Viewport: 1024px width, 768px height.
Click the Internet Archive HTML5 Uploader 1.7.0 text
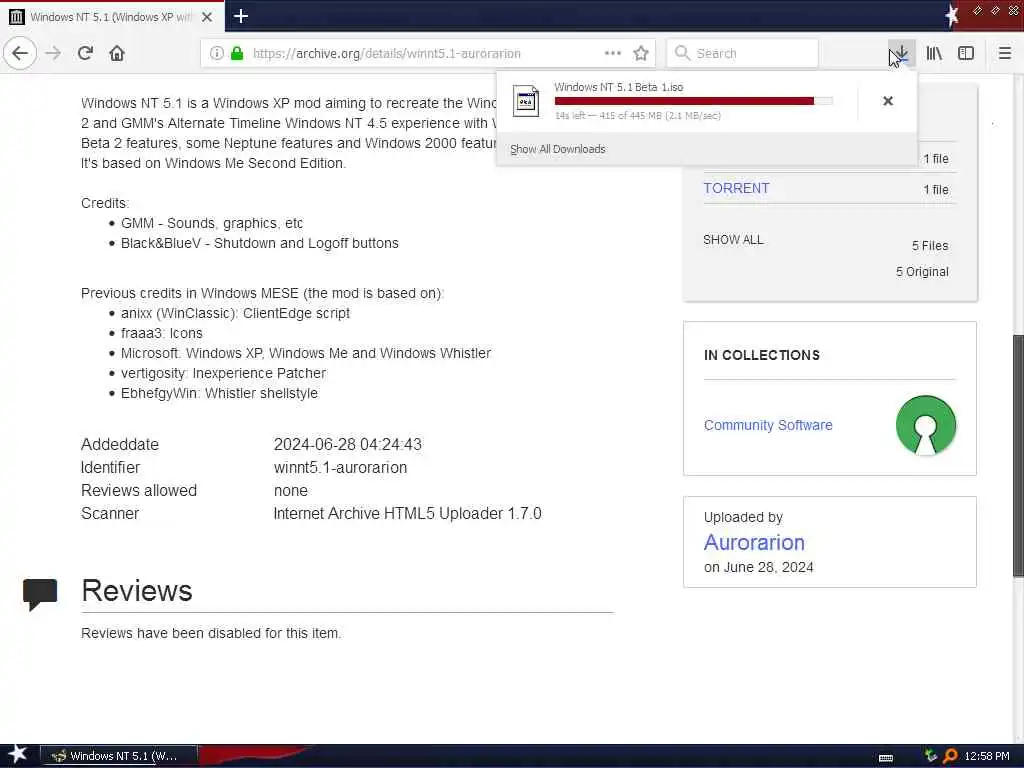point(408,513)
